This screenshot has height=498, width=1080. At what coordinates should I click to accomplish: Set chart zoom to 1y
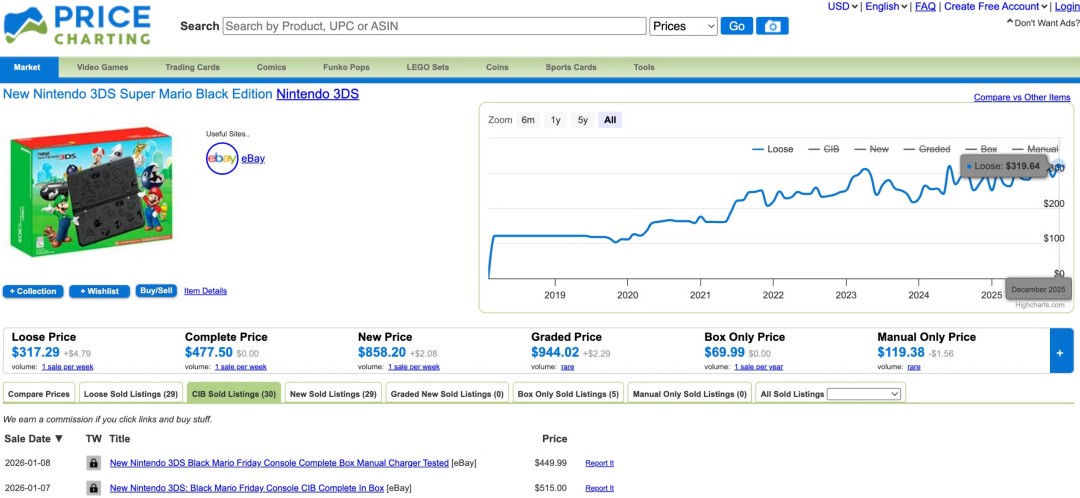coord(556,120)
